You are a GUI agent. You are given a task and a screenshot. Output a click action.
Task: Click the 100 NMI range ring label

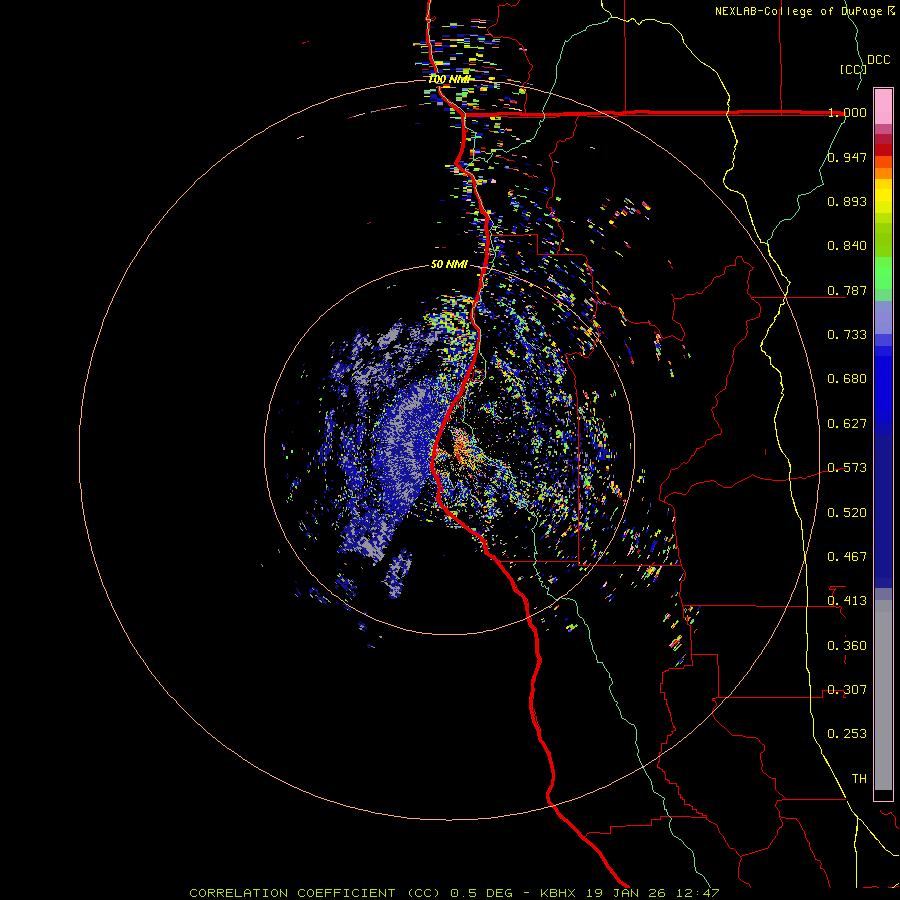click(449, 79)
